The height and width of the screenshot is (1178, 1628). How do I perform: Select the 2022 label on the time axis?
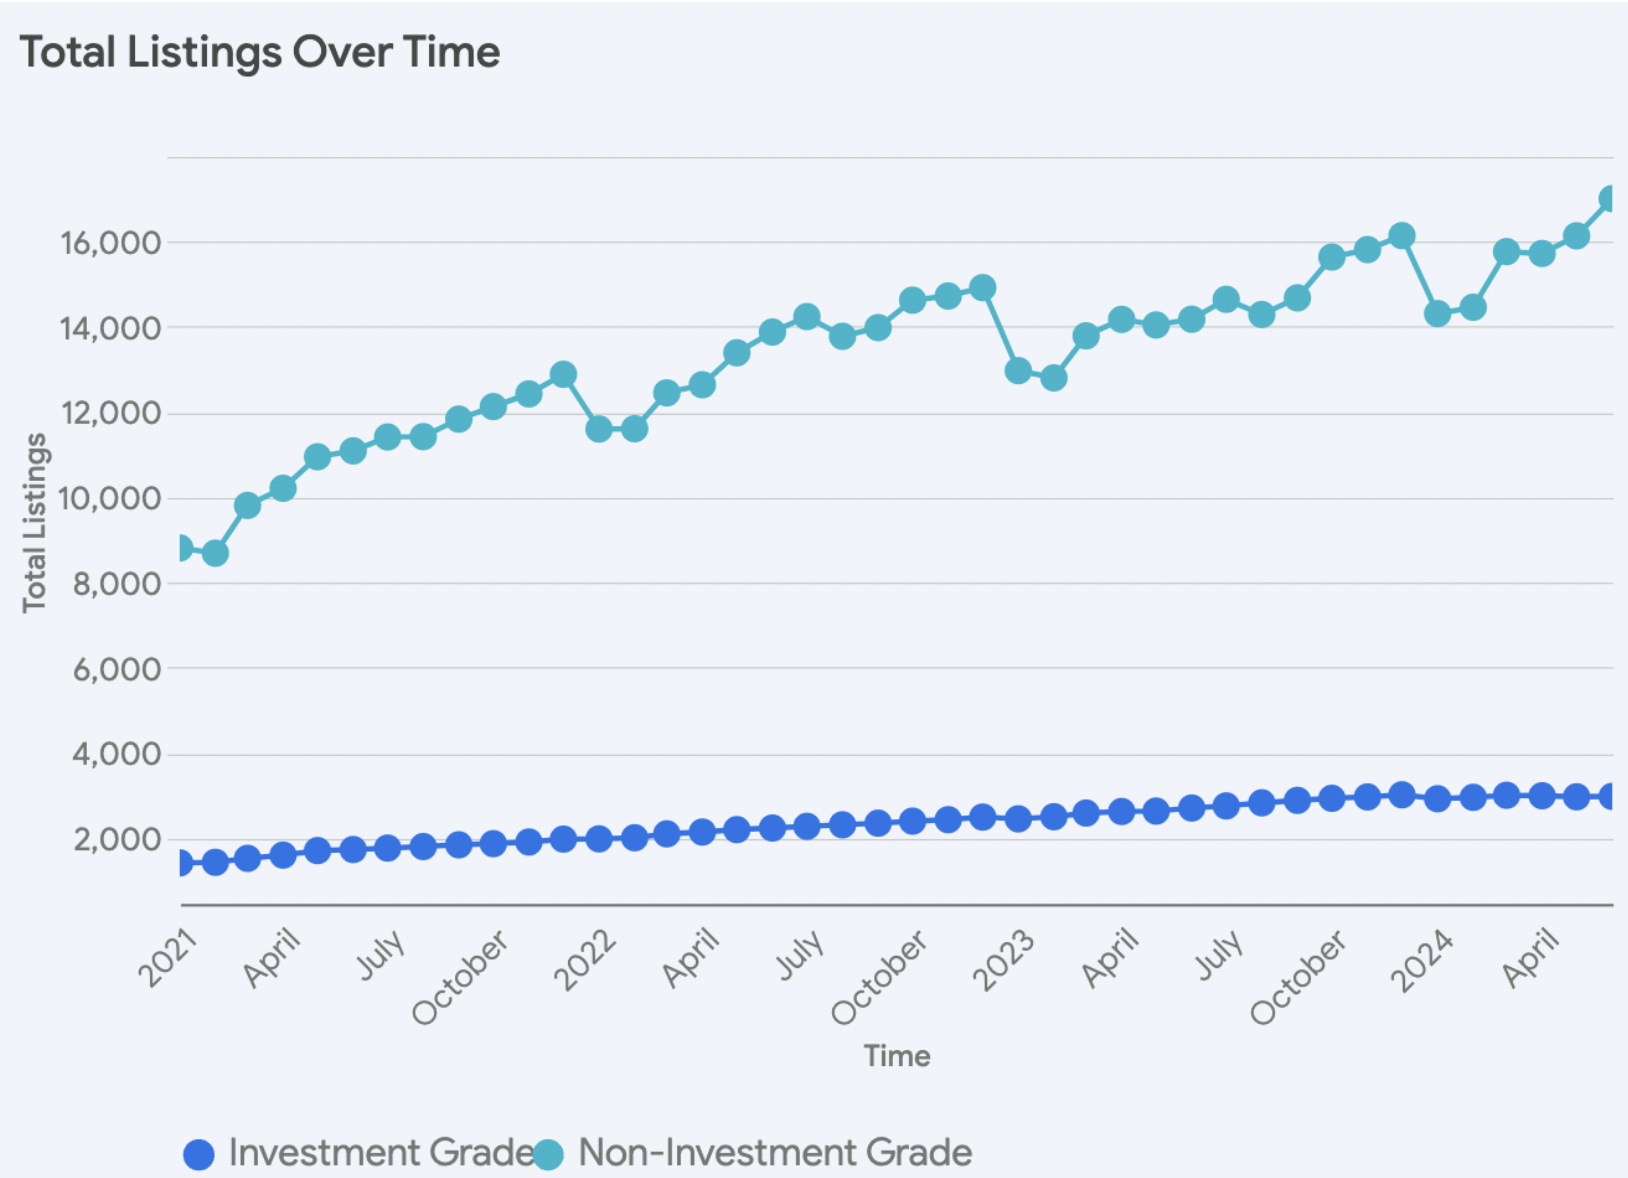(587, 960)
